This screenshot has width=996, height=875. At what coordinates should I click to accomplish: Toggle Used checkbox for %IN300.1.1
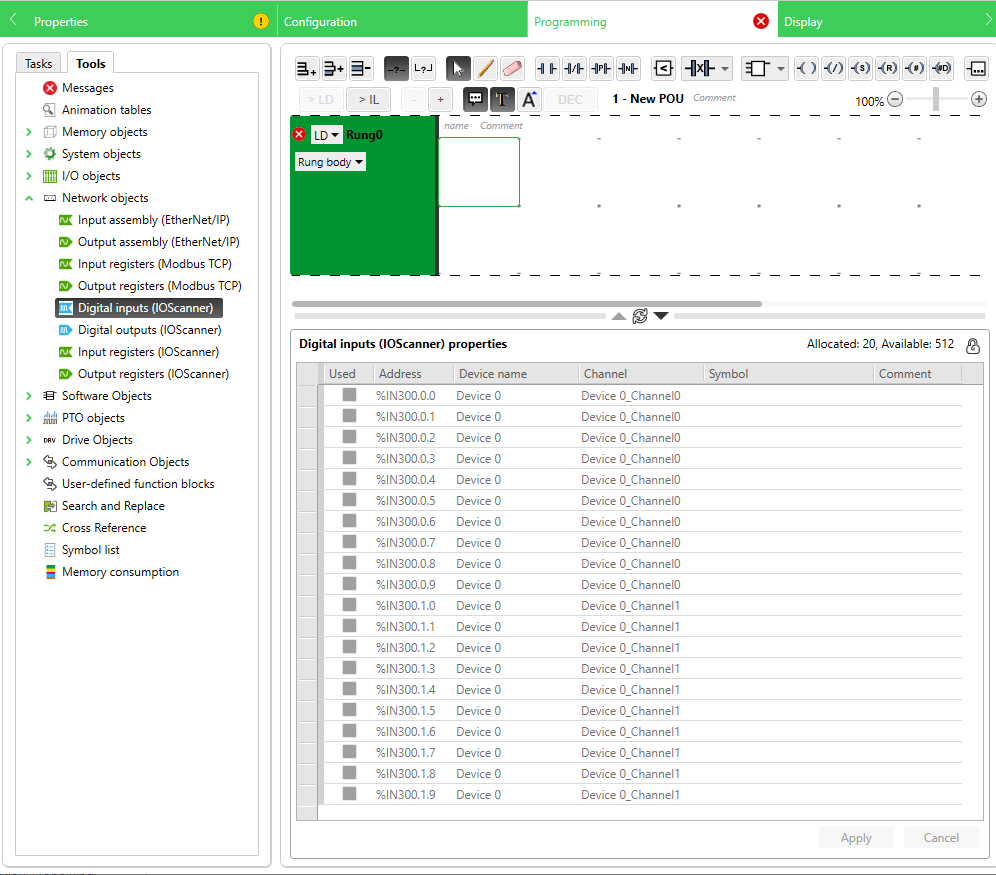349,625
